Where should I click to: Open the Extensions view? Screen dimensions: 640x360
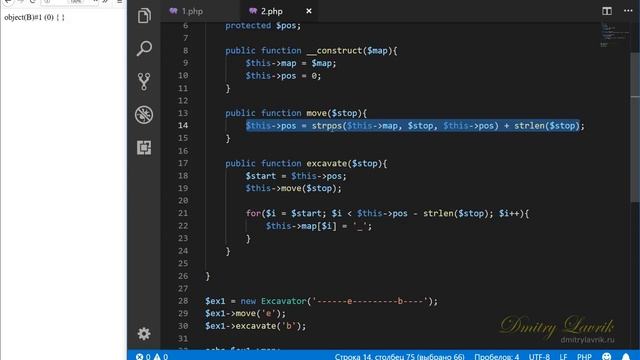pos(144,148)
